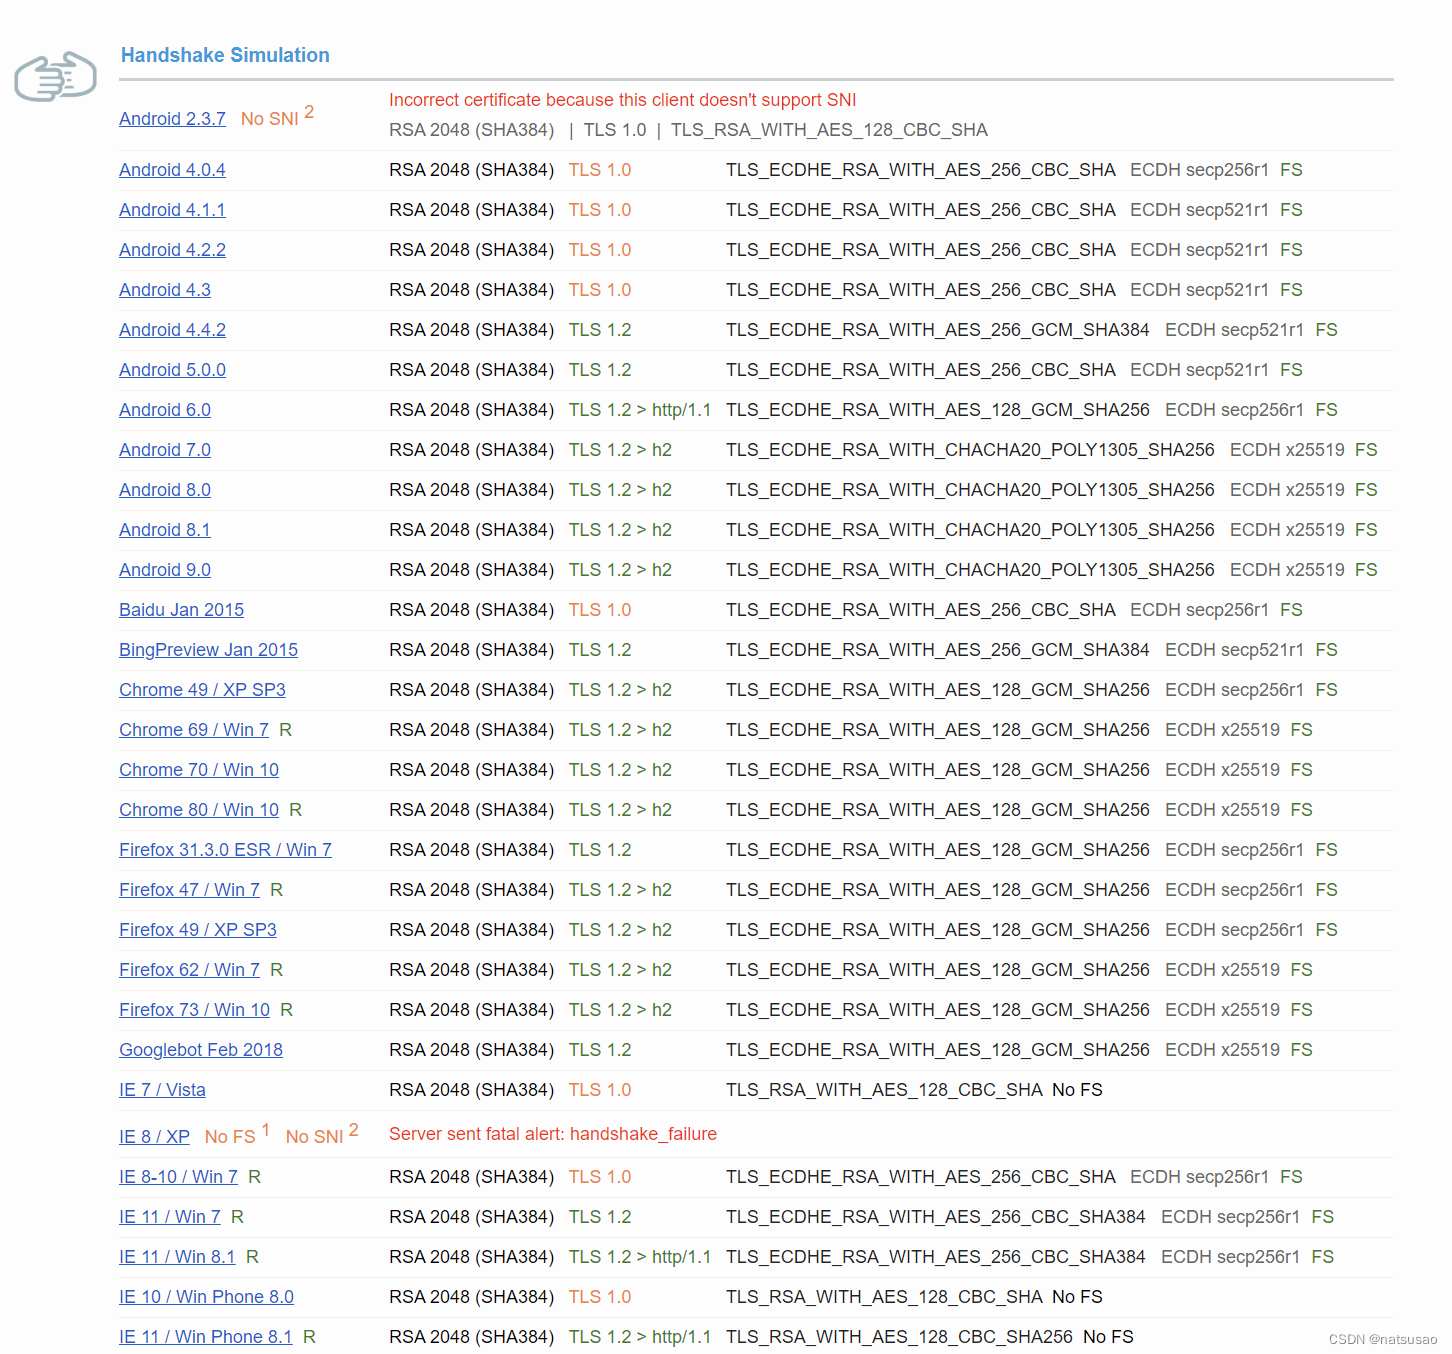Open the Firefox 47 / Win 7 link

coord(189,890)
